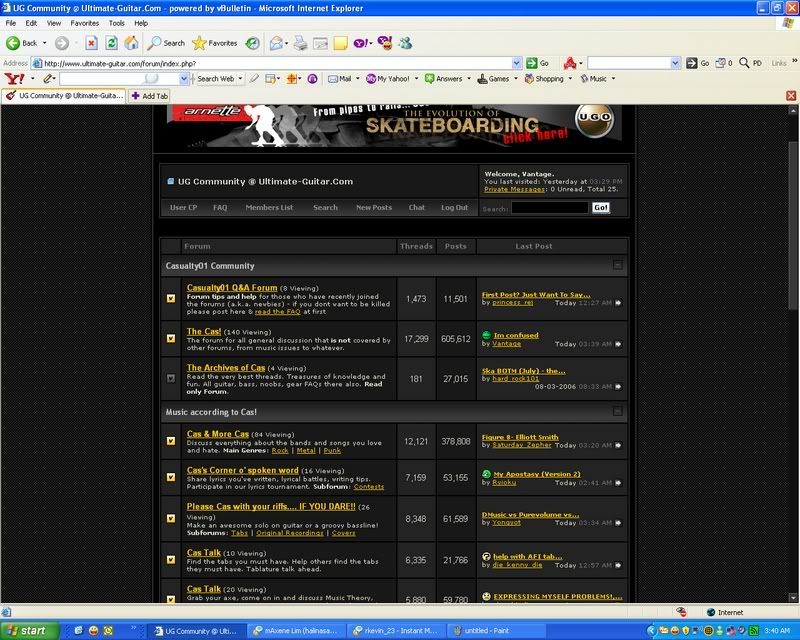Open Private Messages link
This screenshot has height=640, width=800.
click(x=514, y=189)
